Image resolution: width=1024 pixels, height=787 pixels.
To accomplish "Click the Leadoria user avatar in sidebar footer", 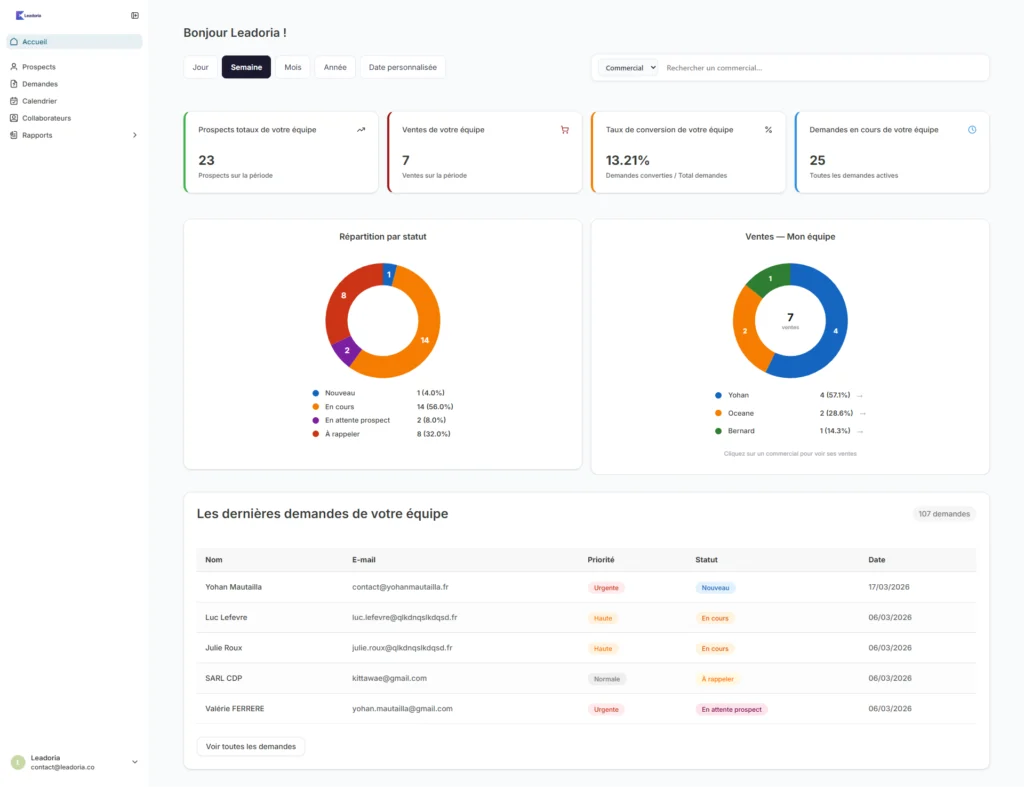I will (18, 762).
